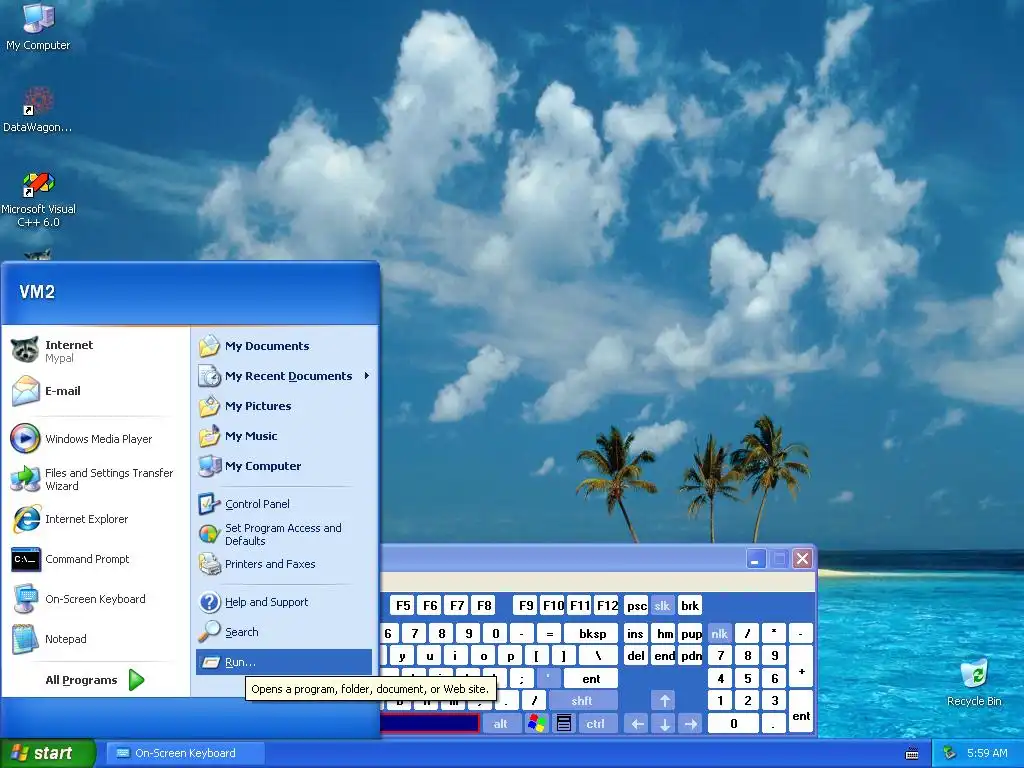Open Set Program Access and Defaults
This screenshot has width=1024, height=768.
[284, 534]
